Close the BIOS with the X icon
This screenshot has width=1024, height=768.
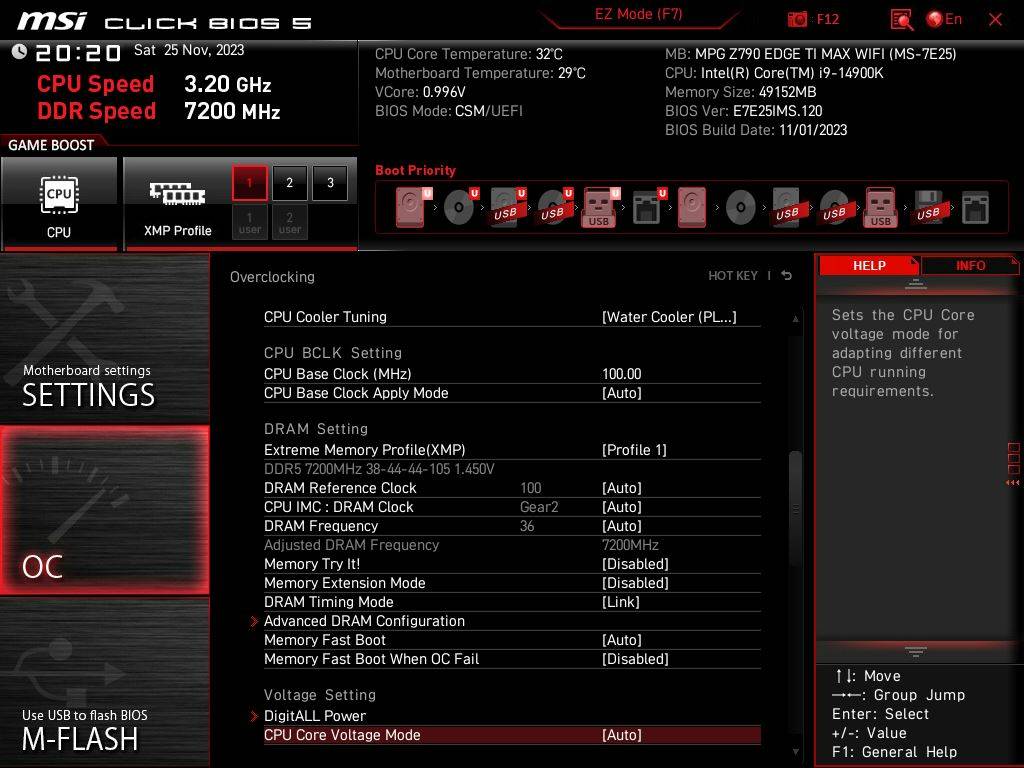pos(995,20)
